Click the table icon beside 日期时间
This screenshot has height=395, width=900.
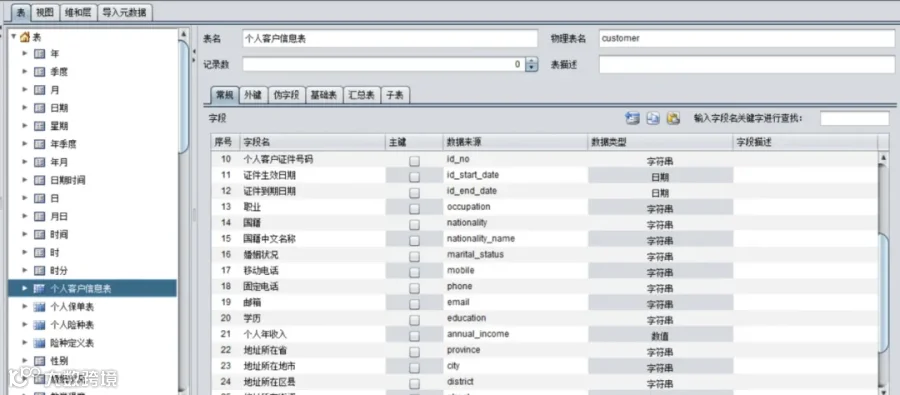pos(40,180)
